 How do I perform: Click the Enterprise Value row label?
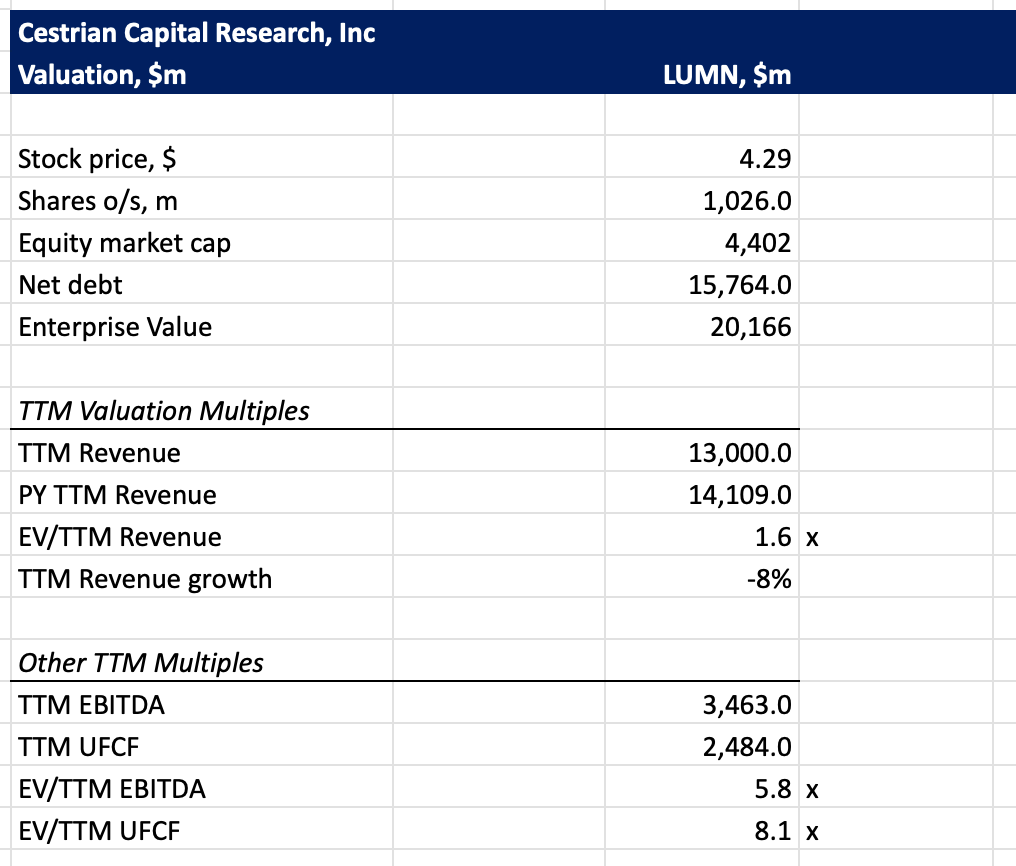[x=115, y=327]
